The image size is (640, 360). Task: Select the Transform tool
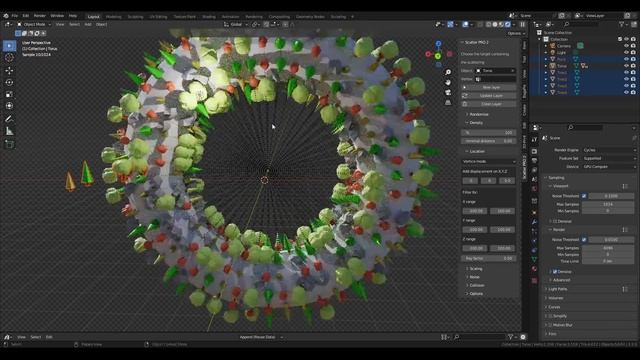9,106
